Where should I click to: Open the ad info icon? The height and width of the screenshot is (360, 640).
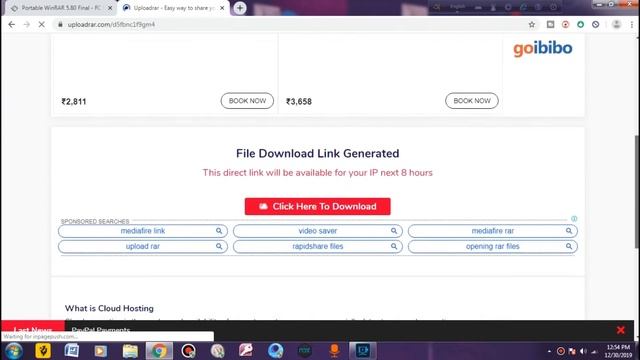pyautogui.click(x=574, y=219)
